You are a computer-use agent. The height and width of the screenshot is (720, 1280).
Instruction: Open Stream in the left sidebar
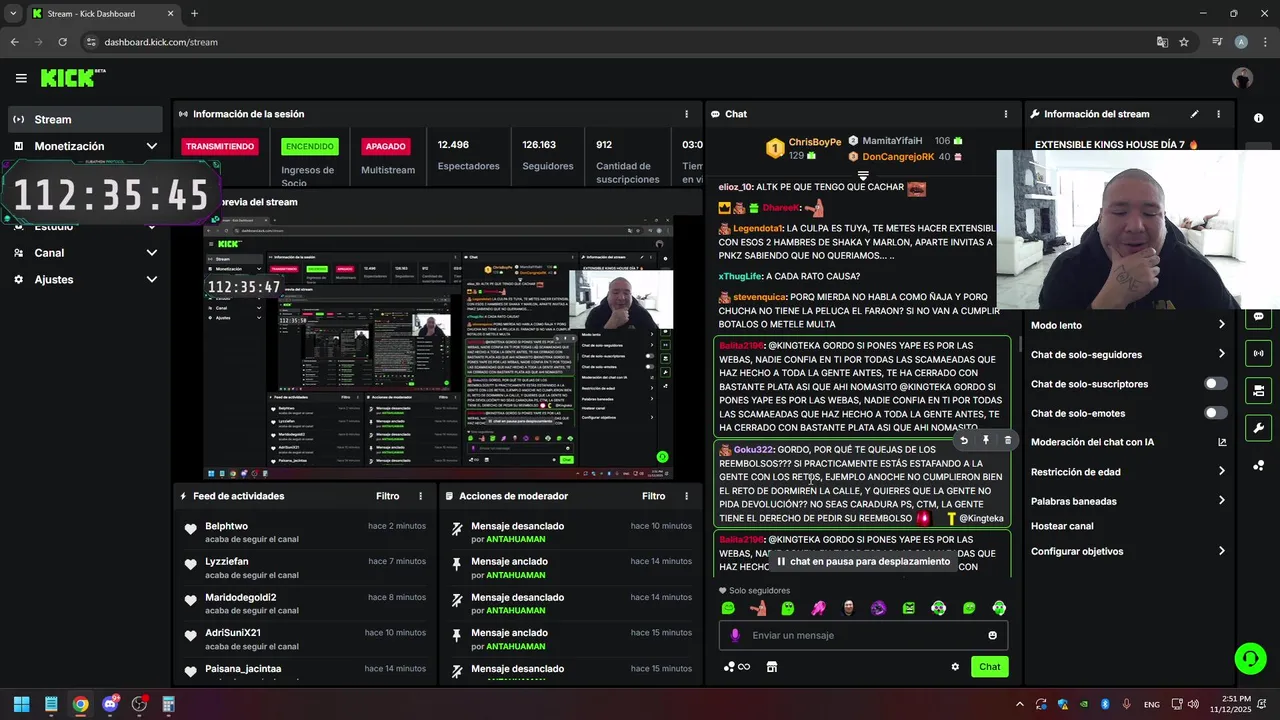coord(84,119)
